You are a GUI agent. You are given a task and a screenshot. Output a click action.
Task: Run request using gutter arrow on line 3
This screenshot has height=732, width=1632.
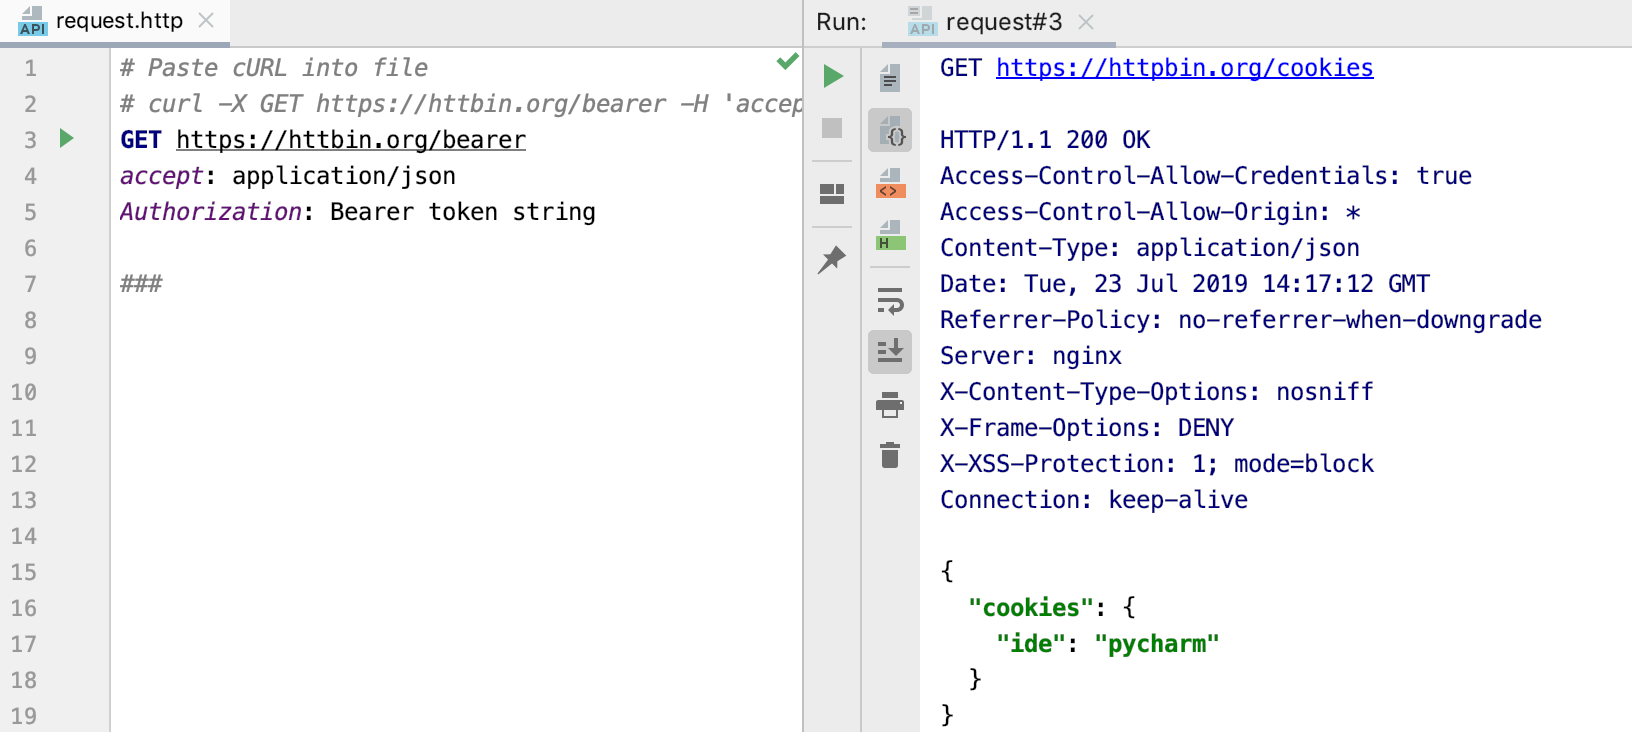(x=67, y=138)
